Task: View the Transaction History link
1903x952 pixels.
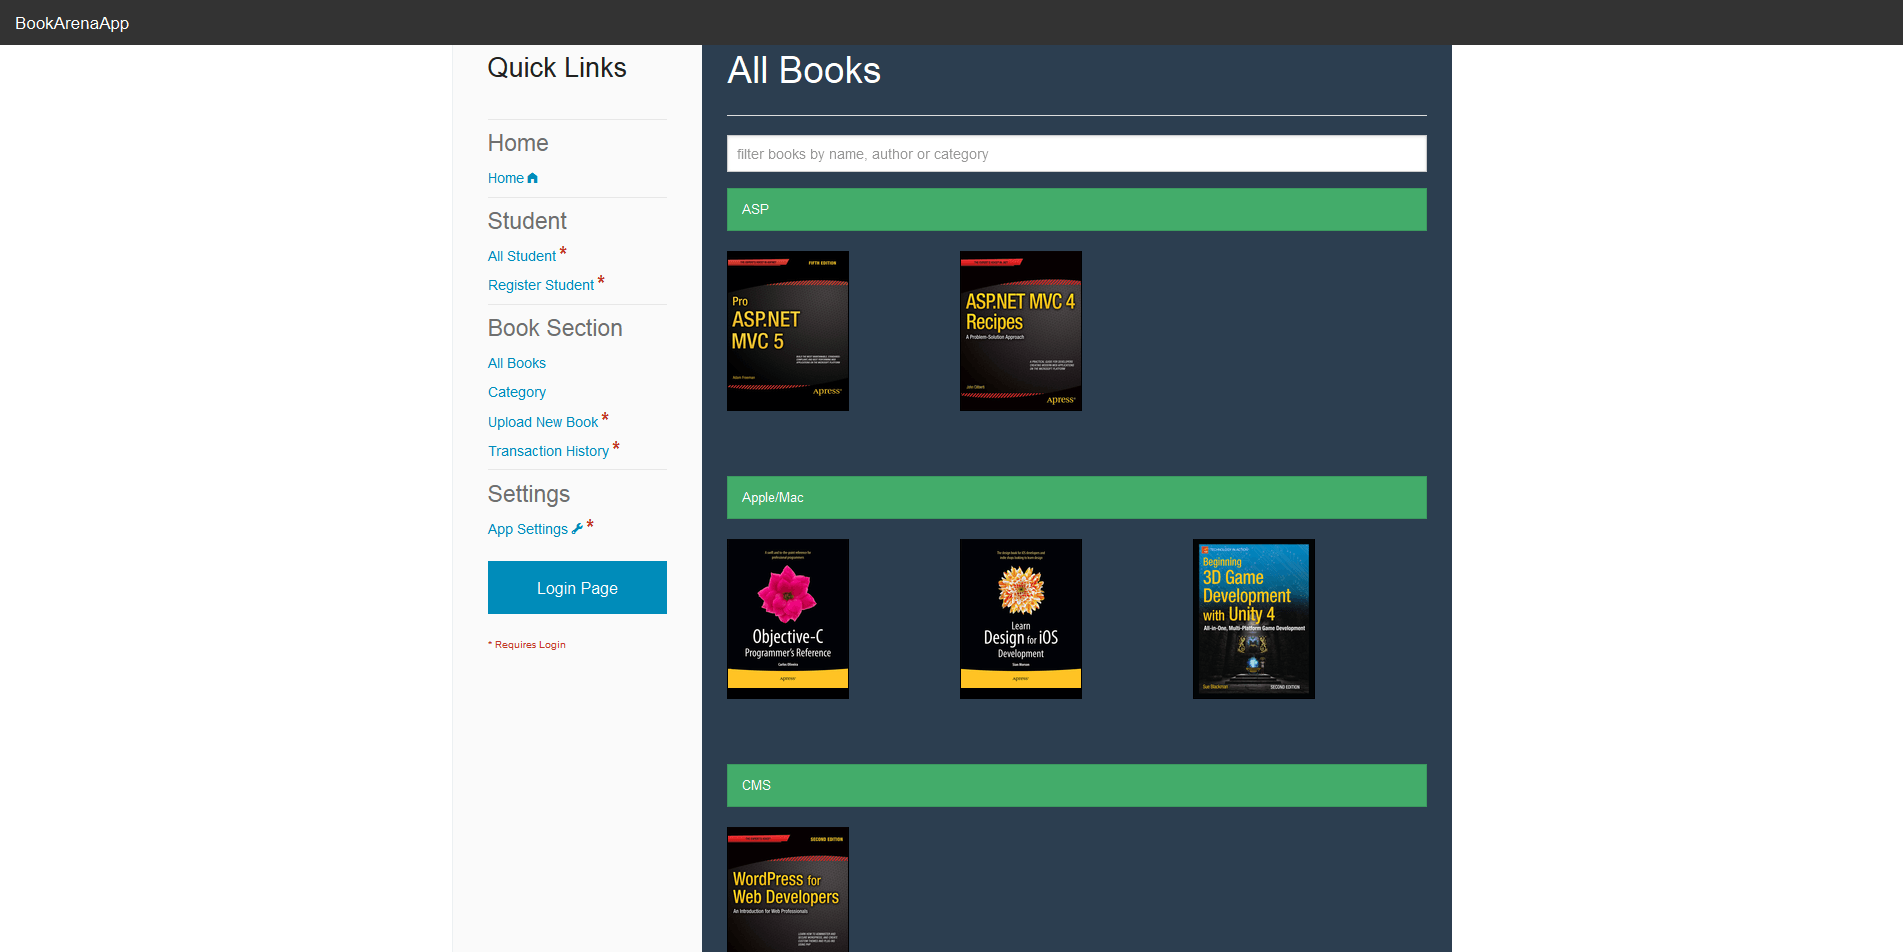Action: 548,451
